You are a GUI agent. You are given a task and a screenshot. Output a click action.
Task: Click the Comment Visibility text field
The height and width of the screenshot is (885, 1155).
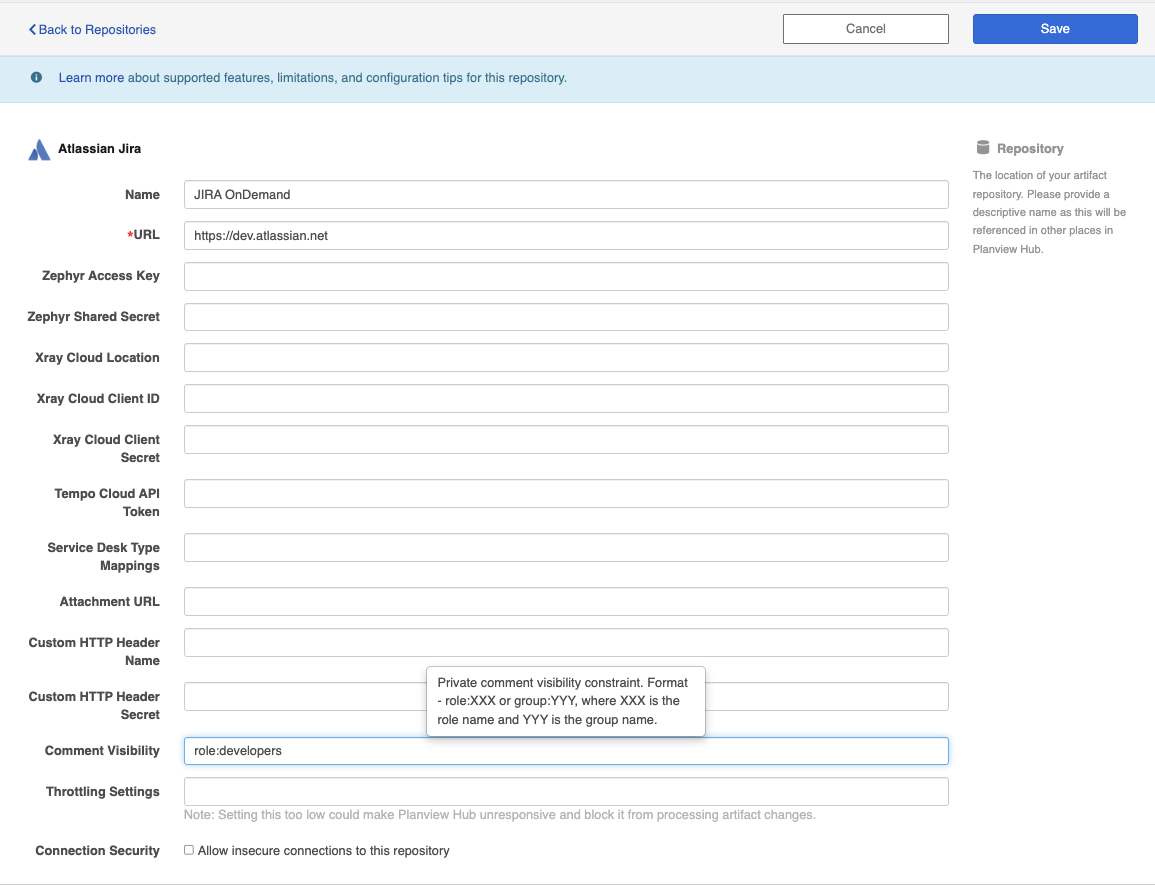point(566,751)
